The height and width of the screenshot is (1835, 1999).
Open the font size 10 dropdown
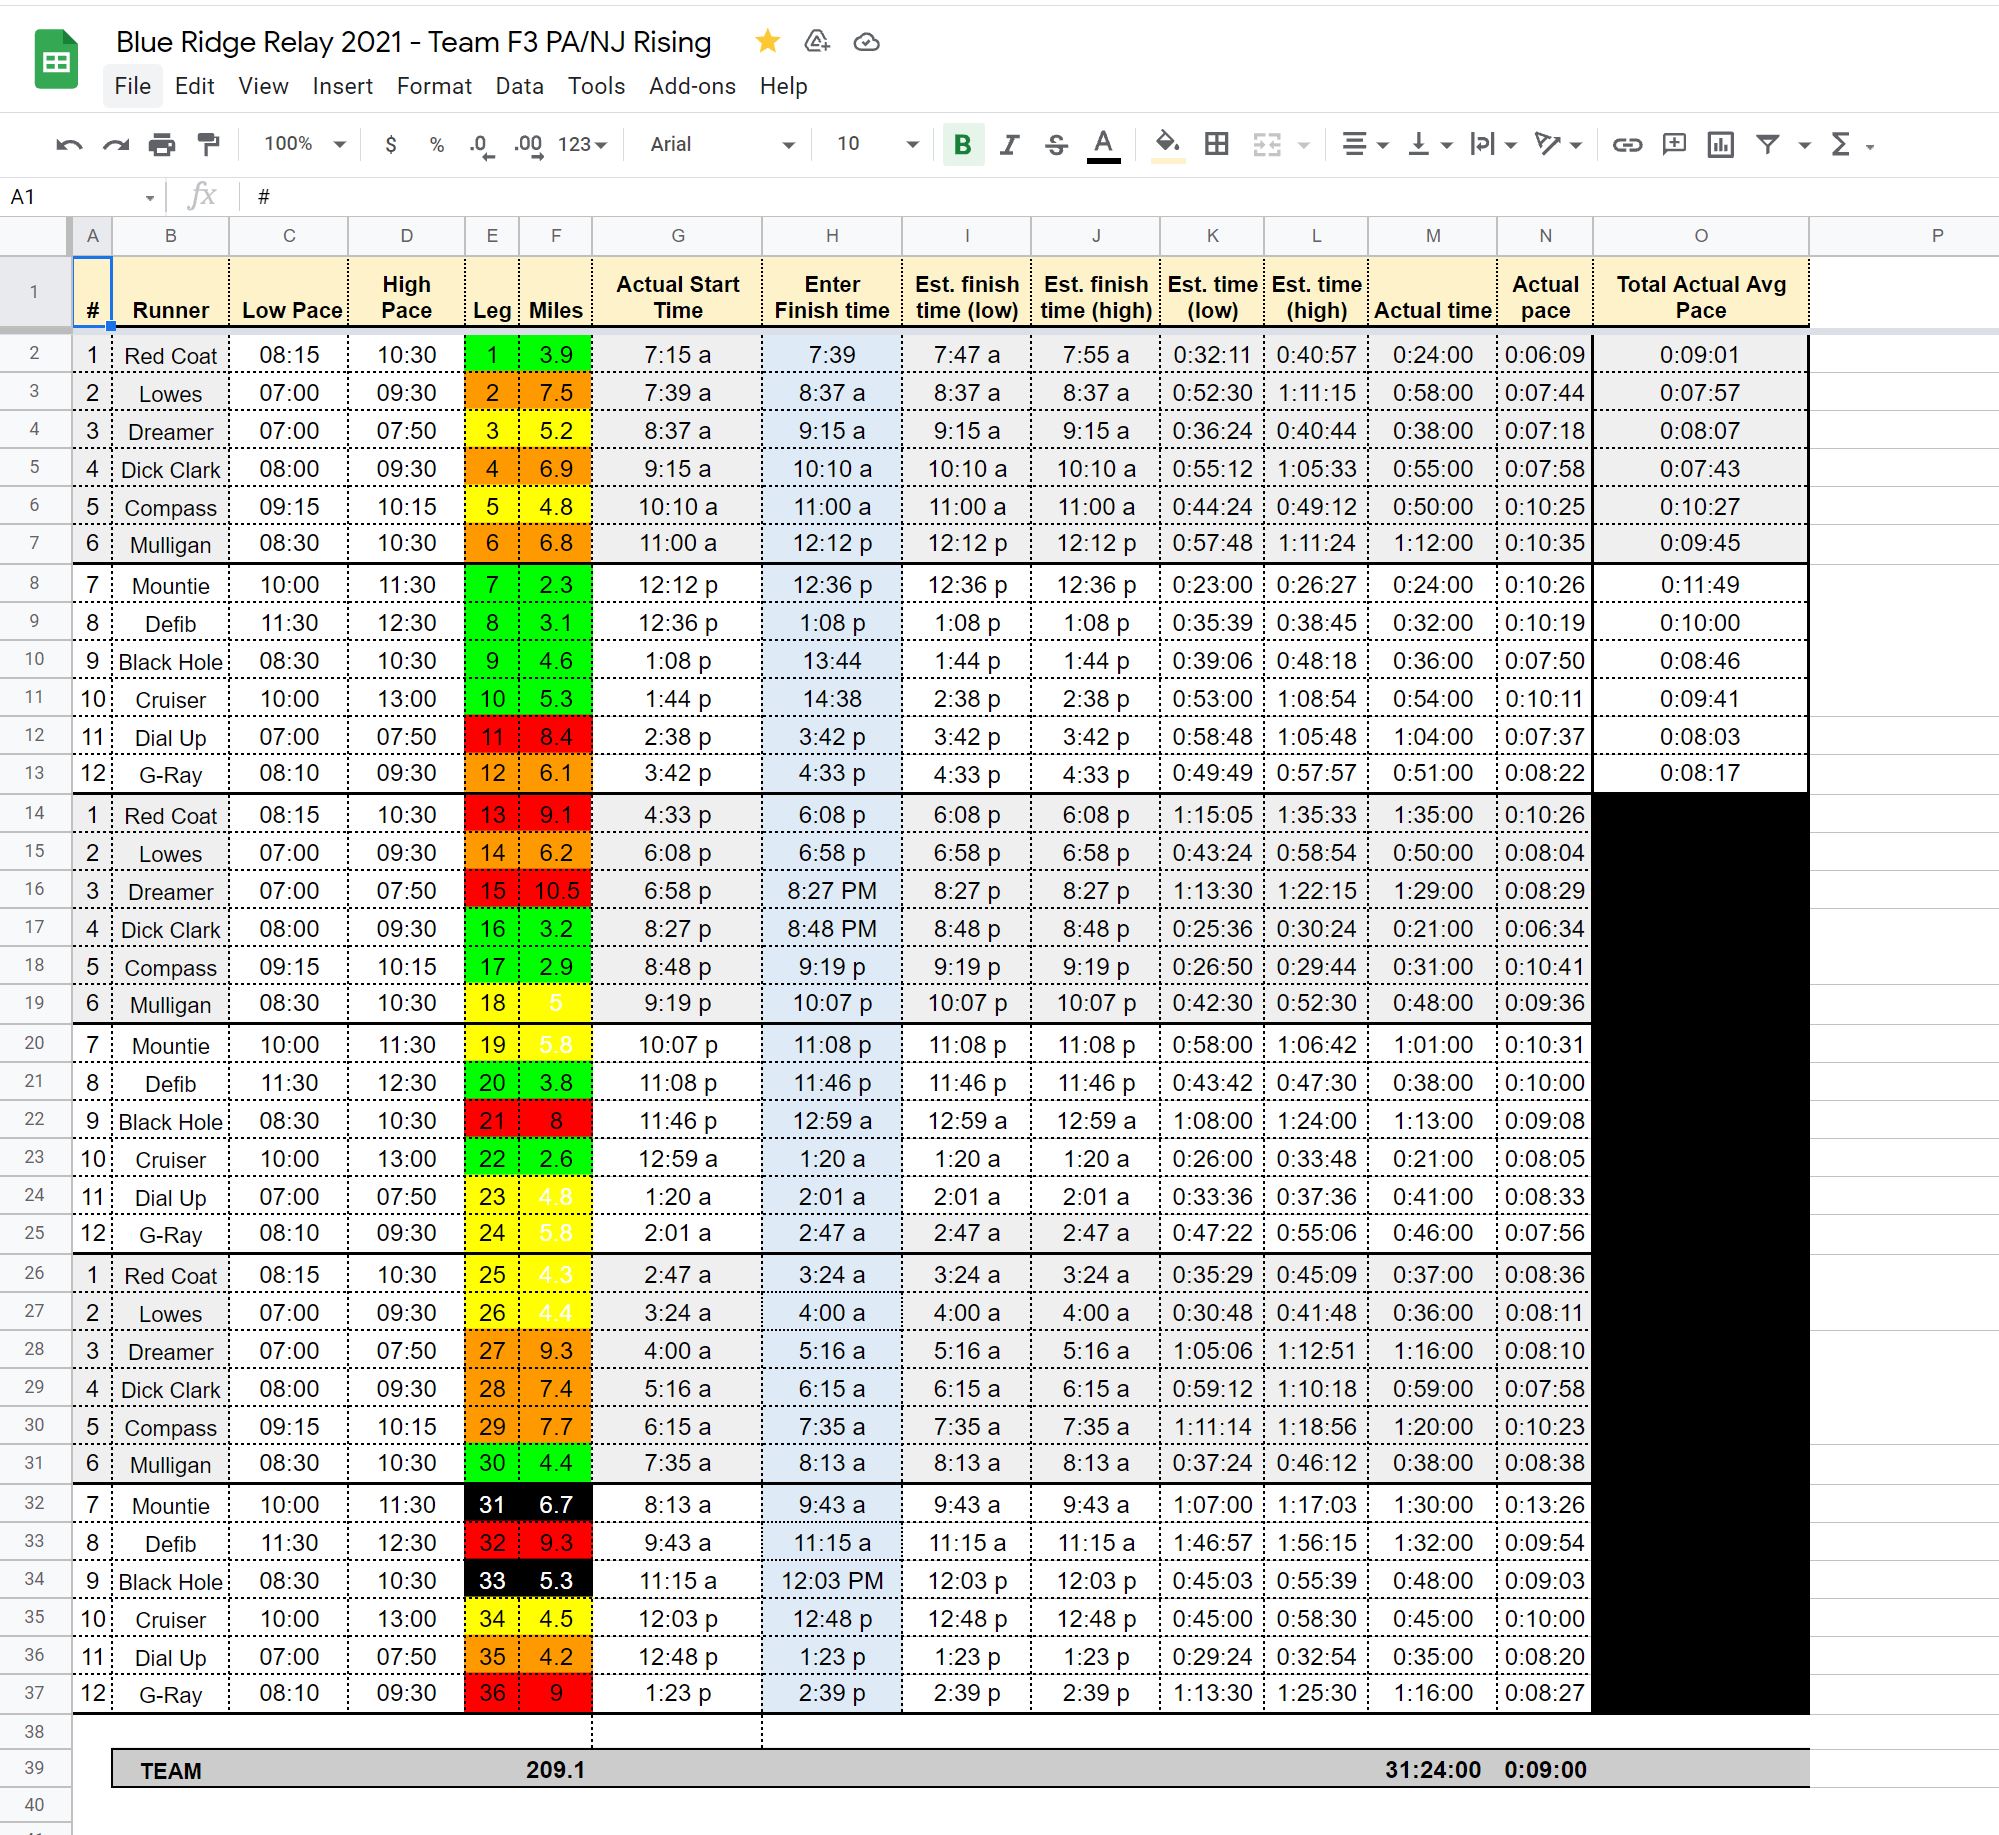[877, 145]
